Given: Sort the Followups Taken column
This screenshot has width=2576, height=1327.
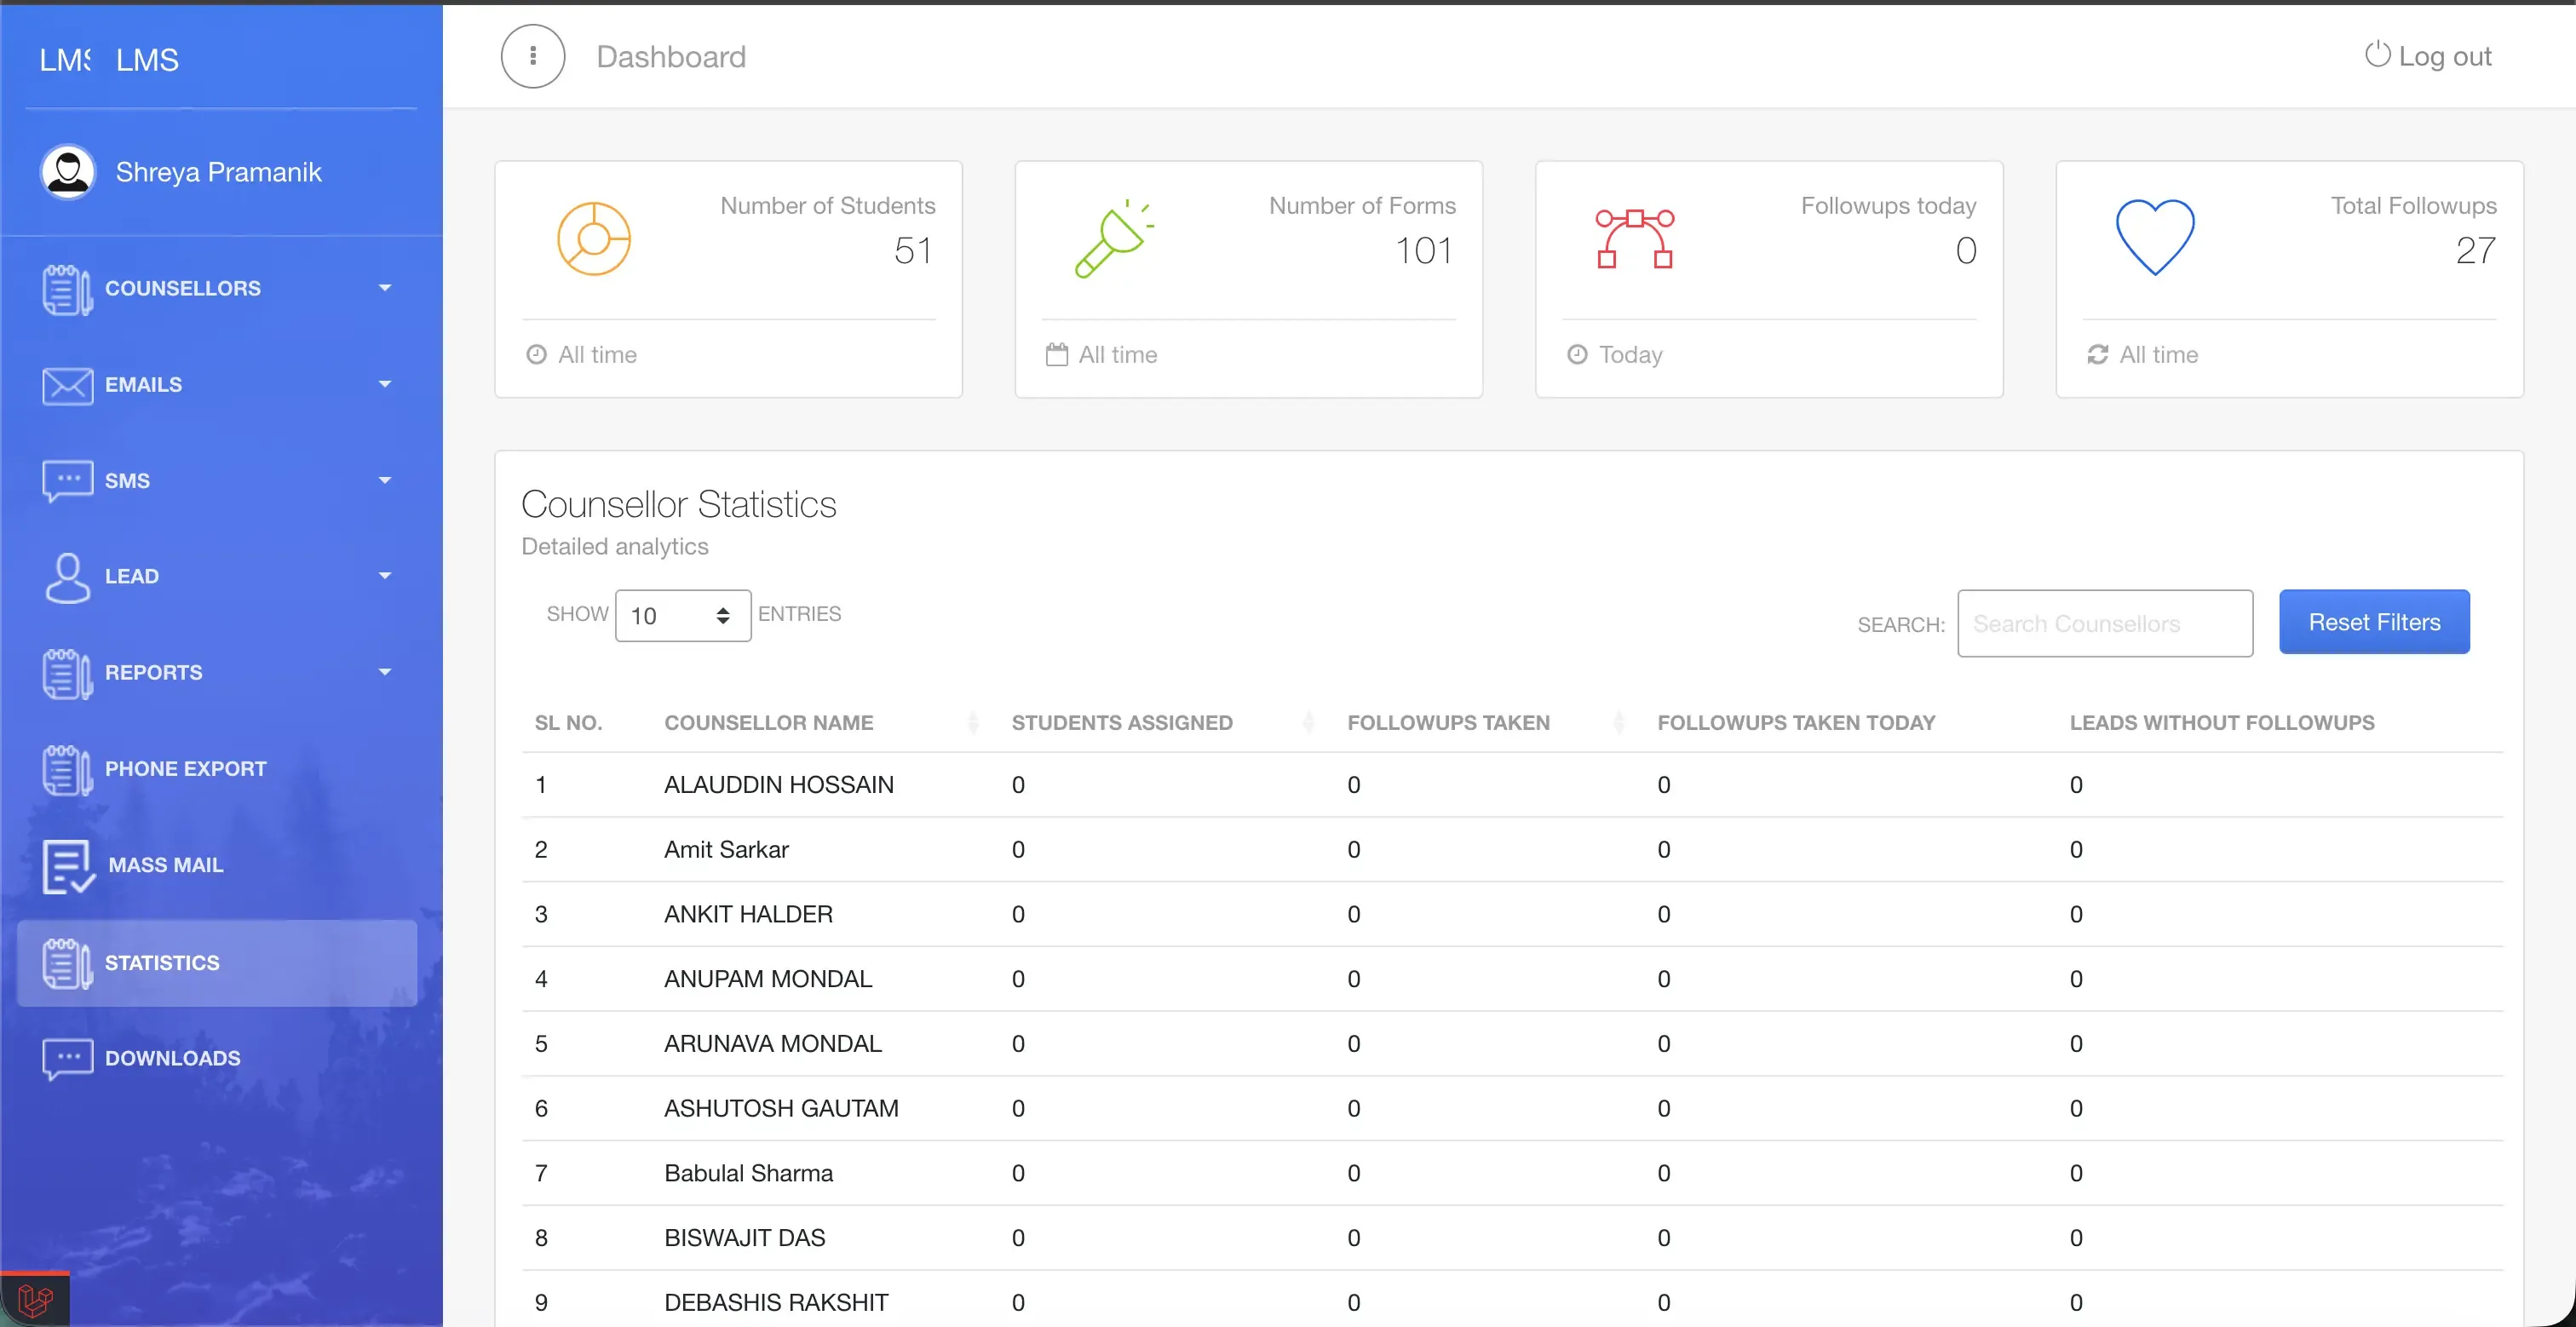Looking at the screenshot, I should pos(1618,722).
